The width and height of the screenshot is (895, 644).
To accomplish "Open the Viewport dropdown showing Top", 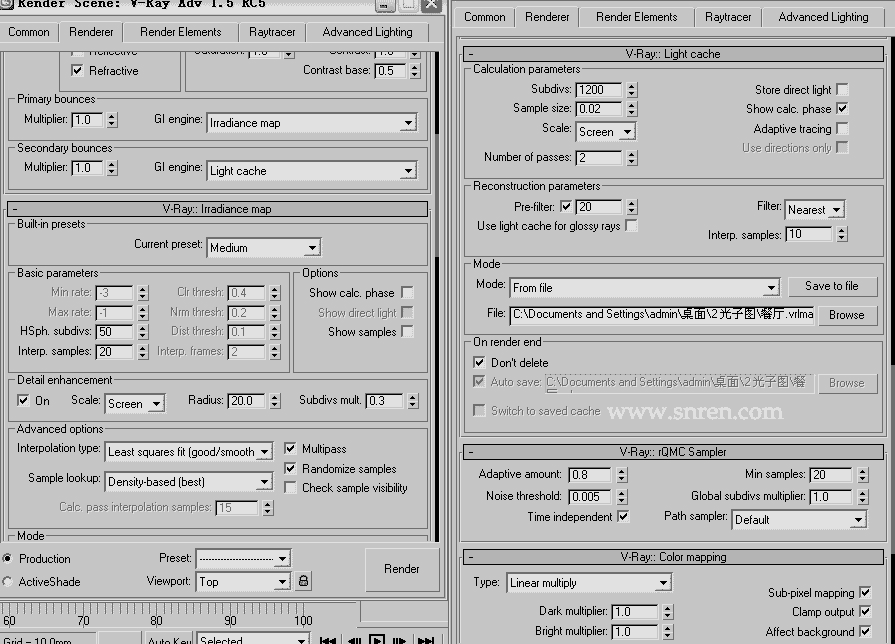I will coord(244,582).
